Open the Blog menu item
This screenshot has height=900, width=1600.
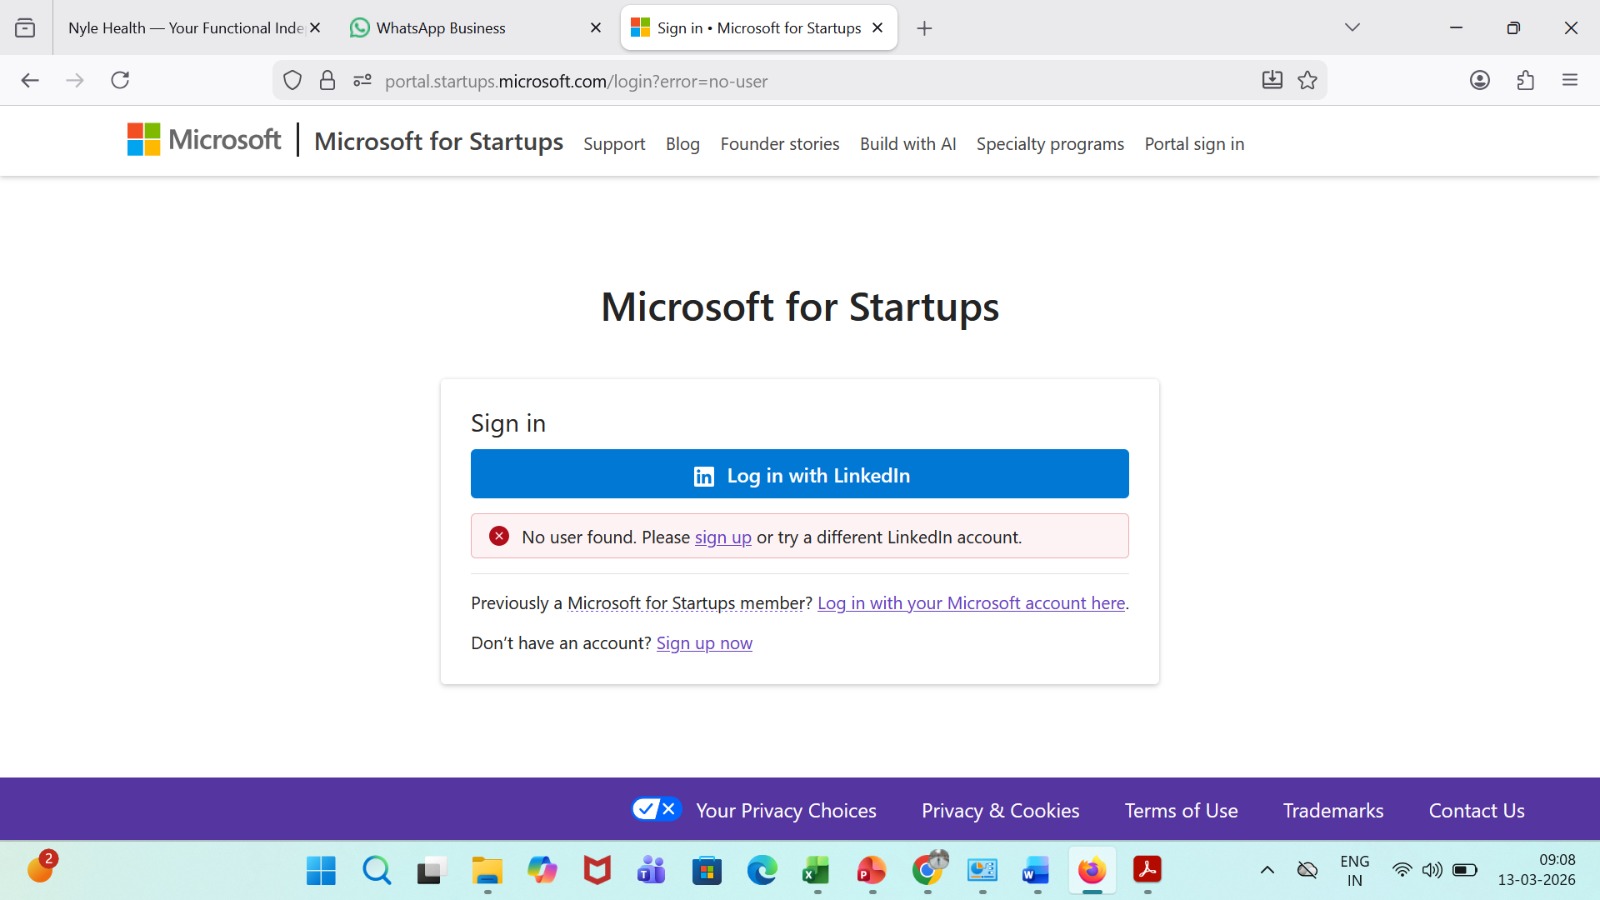pyautogui.click(x=683, y=144)
